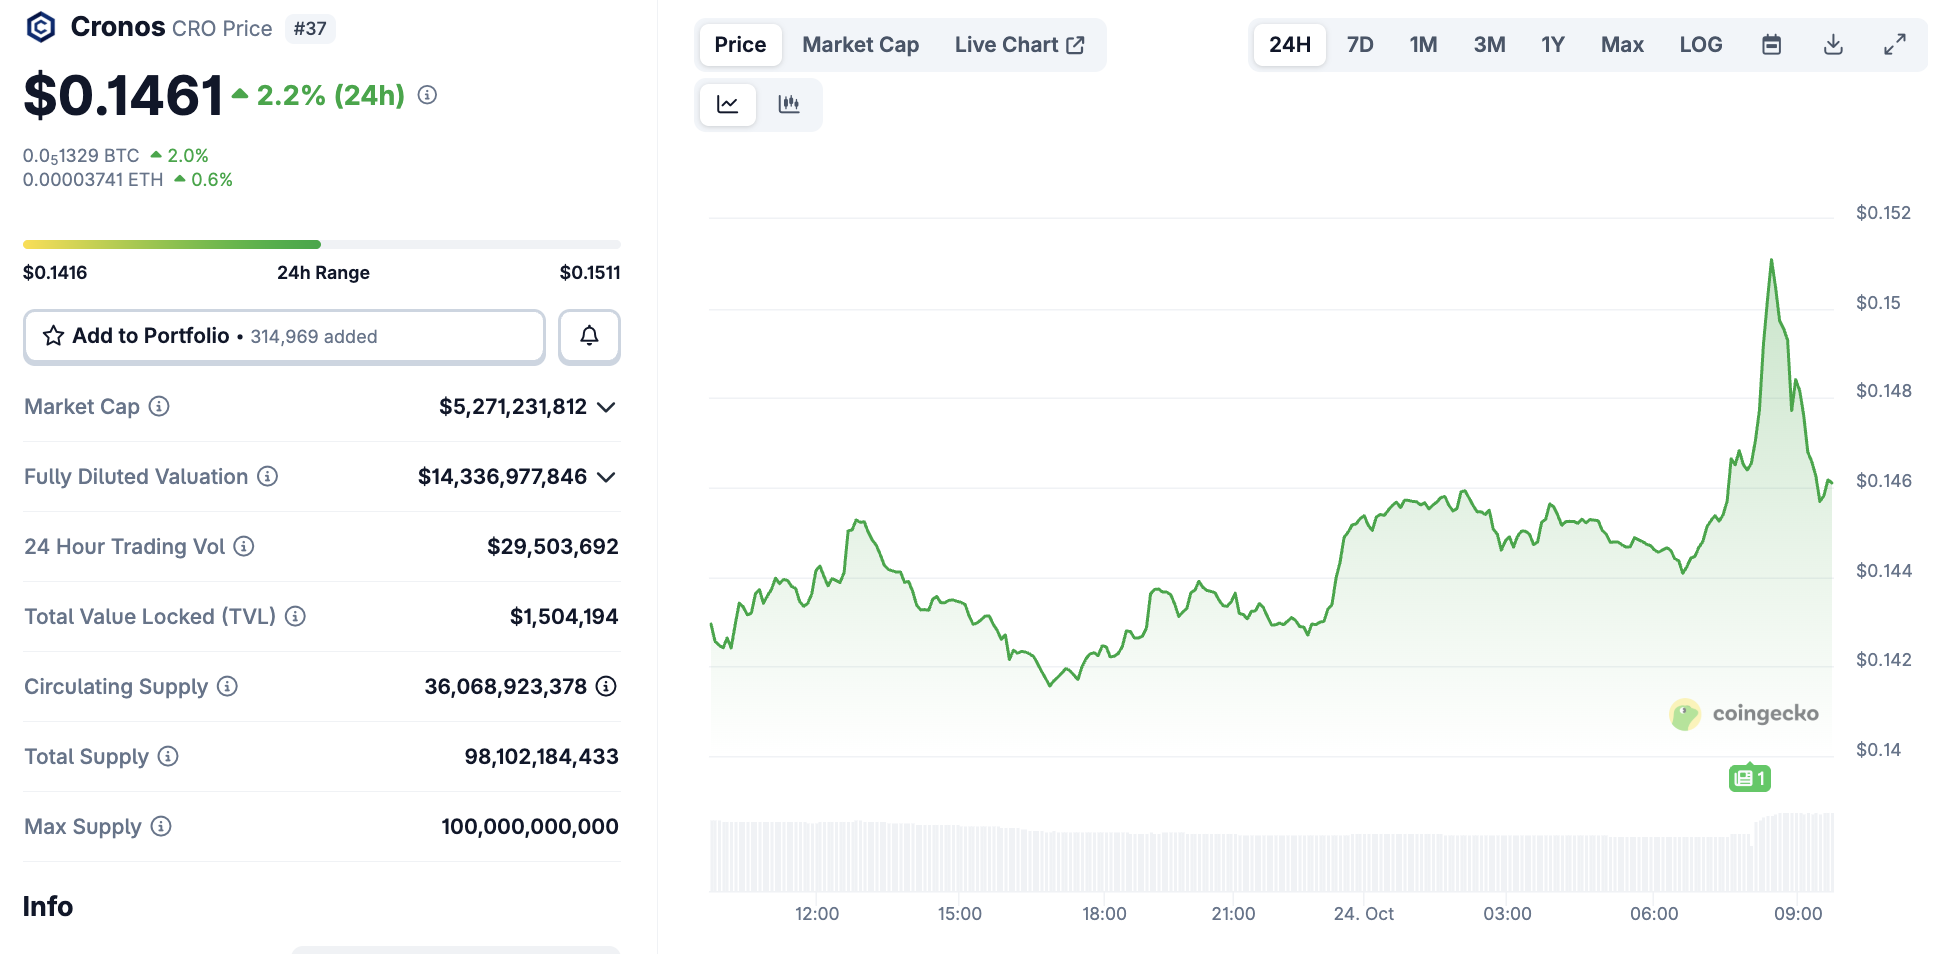Switch to the Market Cap tab
Viewport: 1959px width, 954px height.
860,44
